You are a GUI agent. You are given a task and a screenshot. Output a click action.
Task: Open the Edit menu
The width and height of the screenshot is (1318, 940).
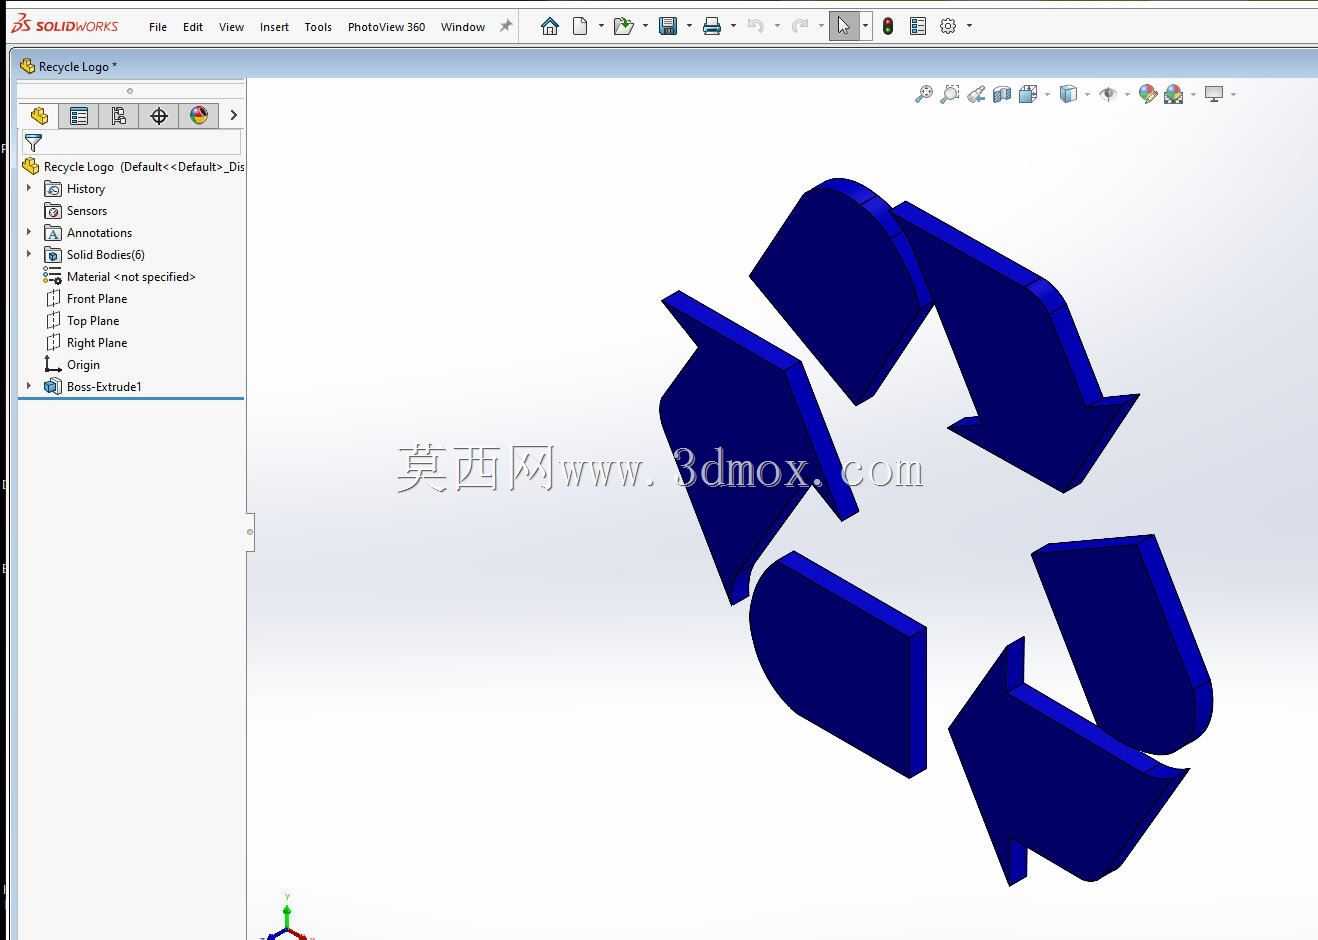point(193,27)
